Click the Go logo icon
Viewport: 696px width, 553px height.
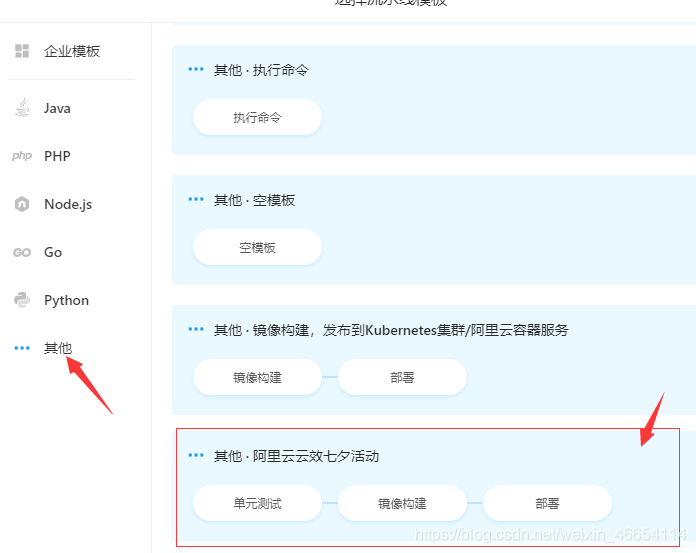pos(22,253)
